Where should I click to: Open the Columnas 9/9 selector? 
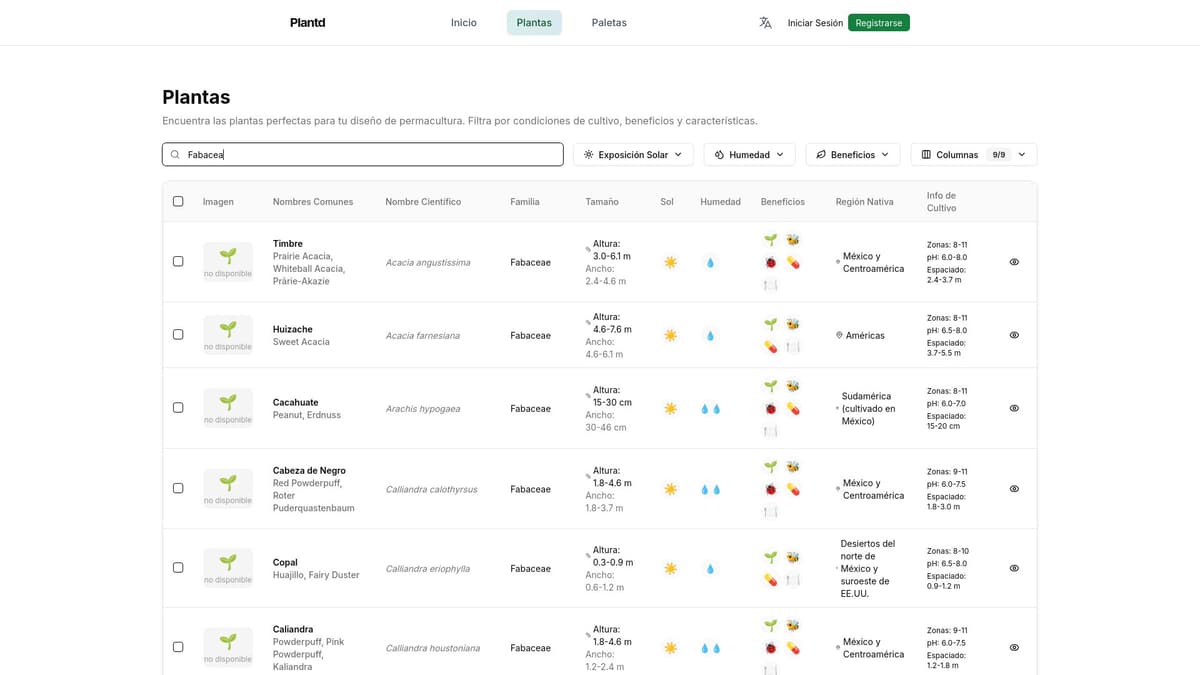(x=973, y=155)
